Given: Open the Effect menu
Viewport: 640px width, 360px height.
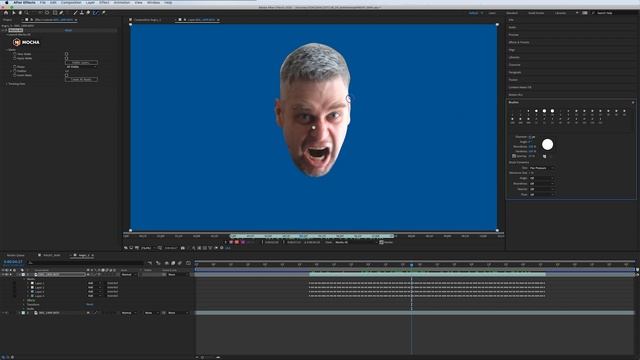Looking at the screenshot, I should coord(104,2).
